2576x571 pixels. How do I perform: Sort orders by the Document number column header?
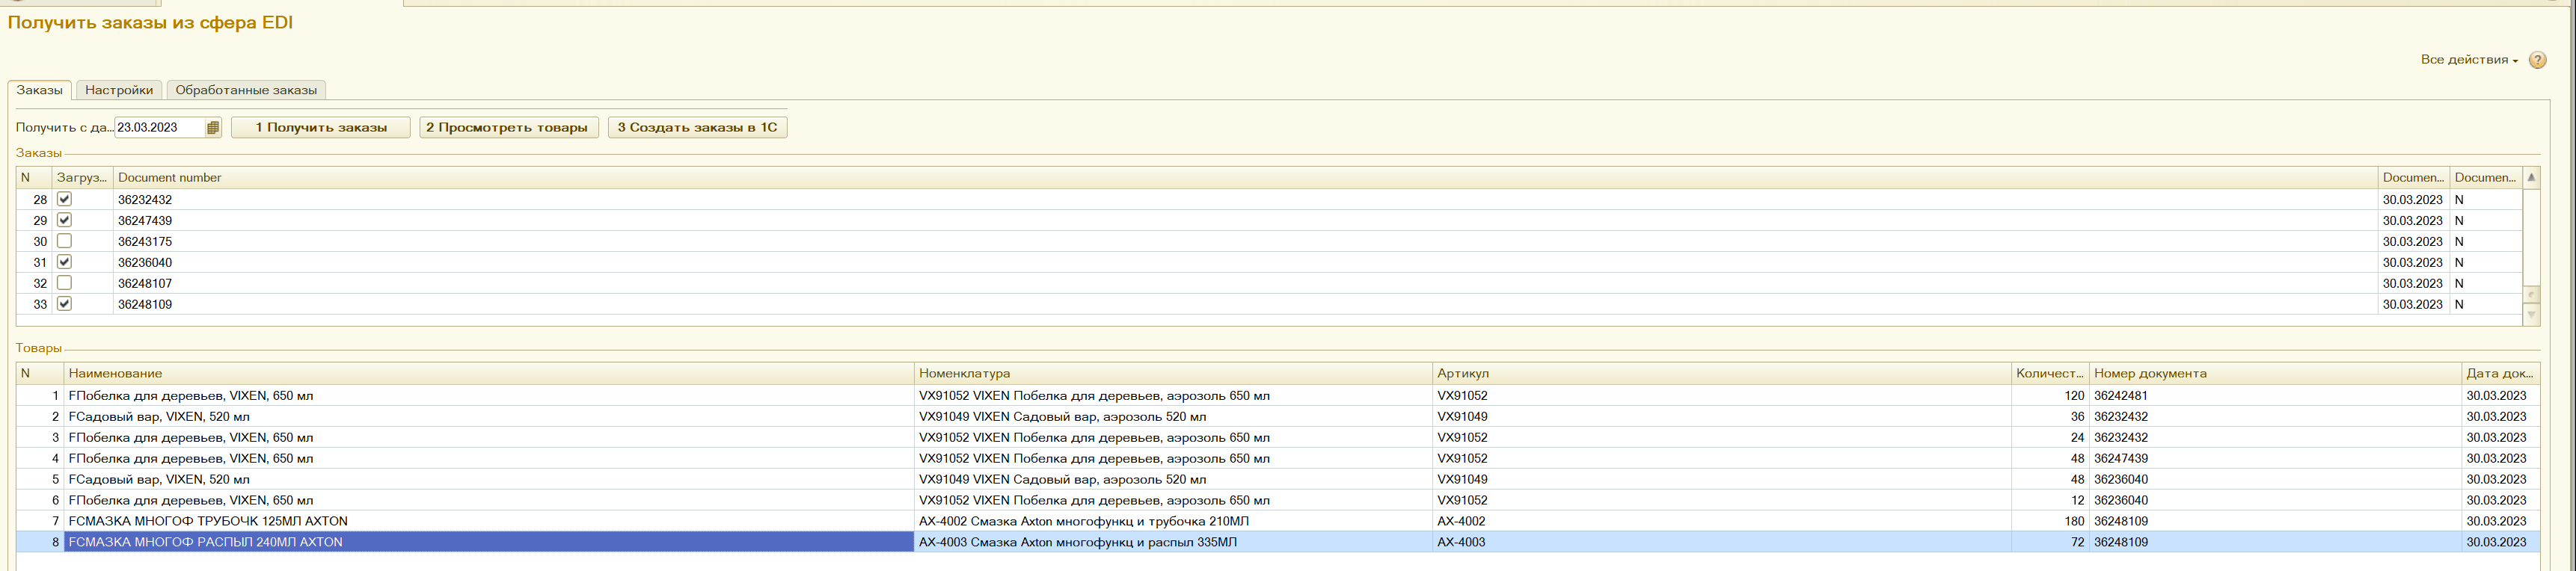pos(170,178)
